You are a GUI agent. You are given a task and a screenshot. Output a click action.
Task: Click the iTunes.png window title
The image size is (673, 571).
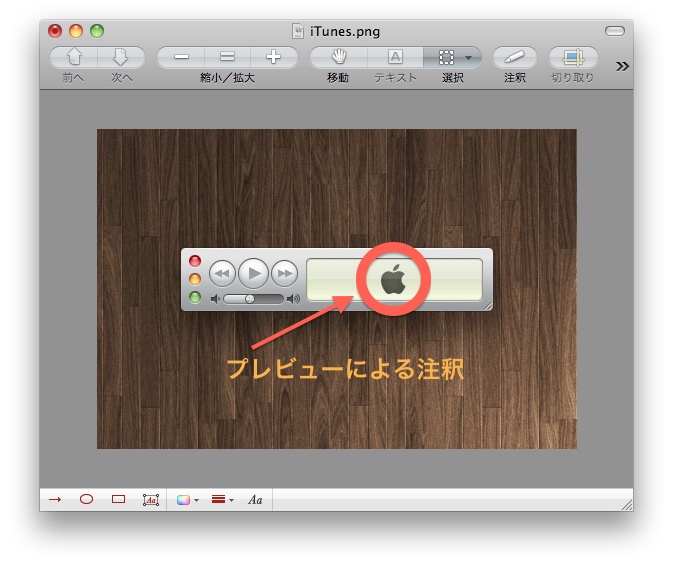tap(345, 32)
